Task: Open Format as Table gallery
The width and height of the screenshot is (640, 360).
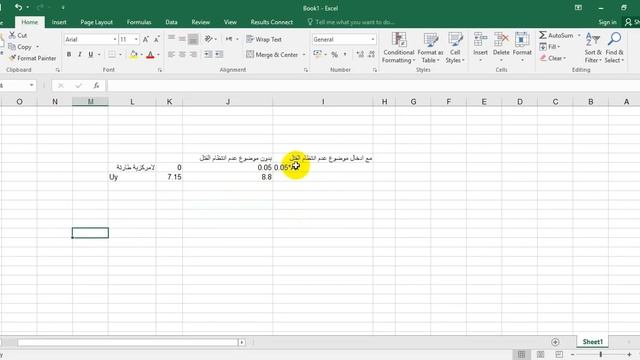Action: [430, 48]
